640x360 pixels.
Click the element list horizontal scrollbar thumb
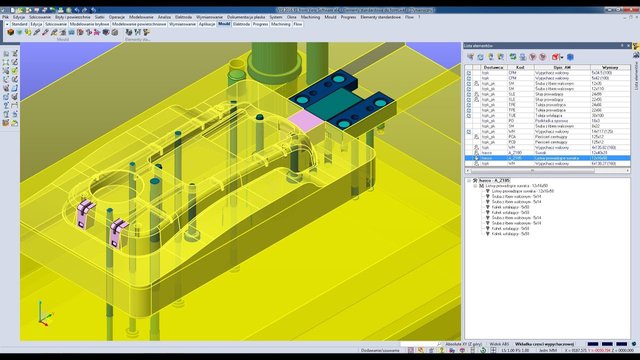pos(533,171)
